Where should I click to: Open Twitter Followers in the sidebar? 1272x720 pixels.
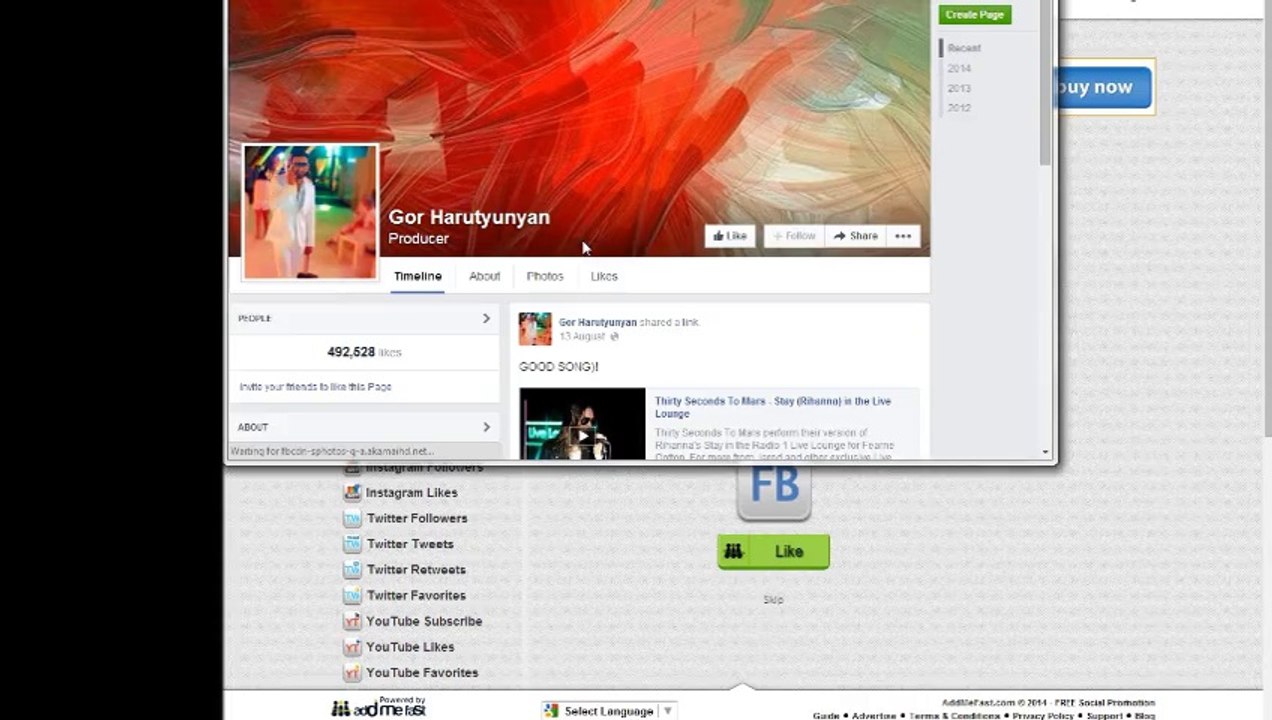[x=417, y=518]
